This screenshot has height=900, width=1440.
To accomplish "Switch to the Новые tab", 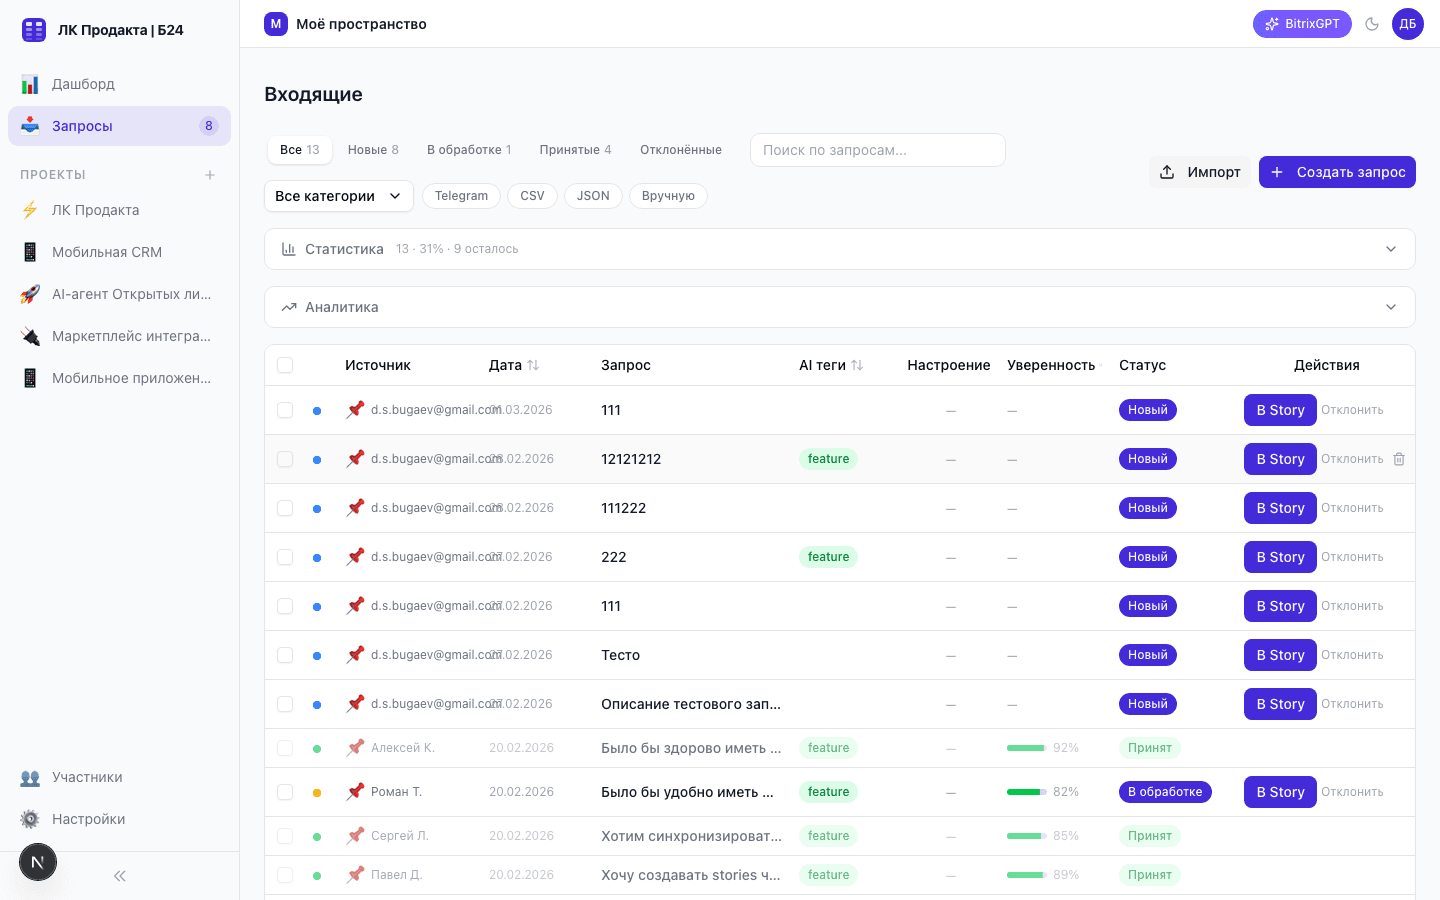I will tap(372, 150).
